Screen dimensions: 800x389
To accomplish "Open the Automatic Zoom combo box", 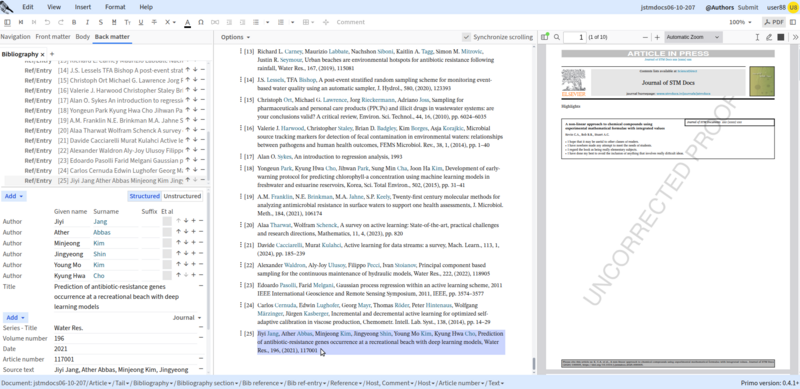I will click(693, 37).
